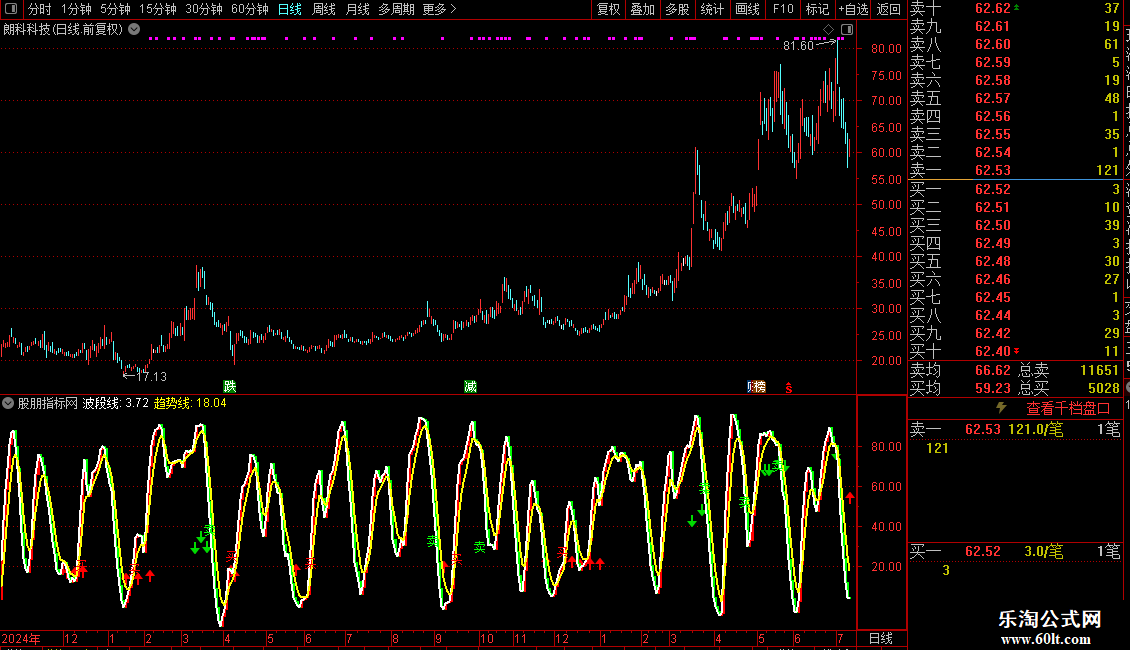This screenshot has width=1130, height=650.
Task: Select 买一 bid row at 62.52 with volume 3
Action: pyautogui.click(x=1015, y=189)
